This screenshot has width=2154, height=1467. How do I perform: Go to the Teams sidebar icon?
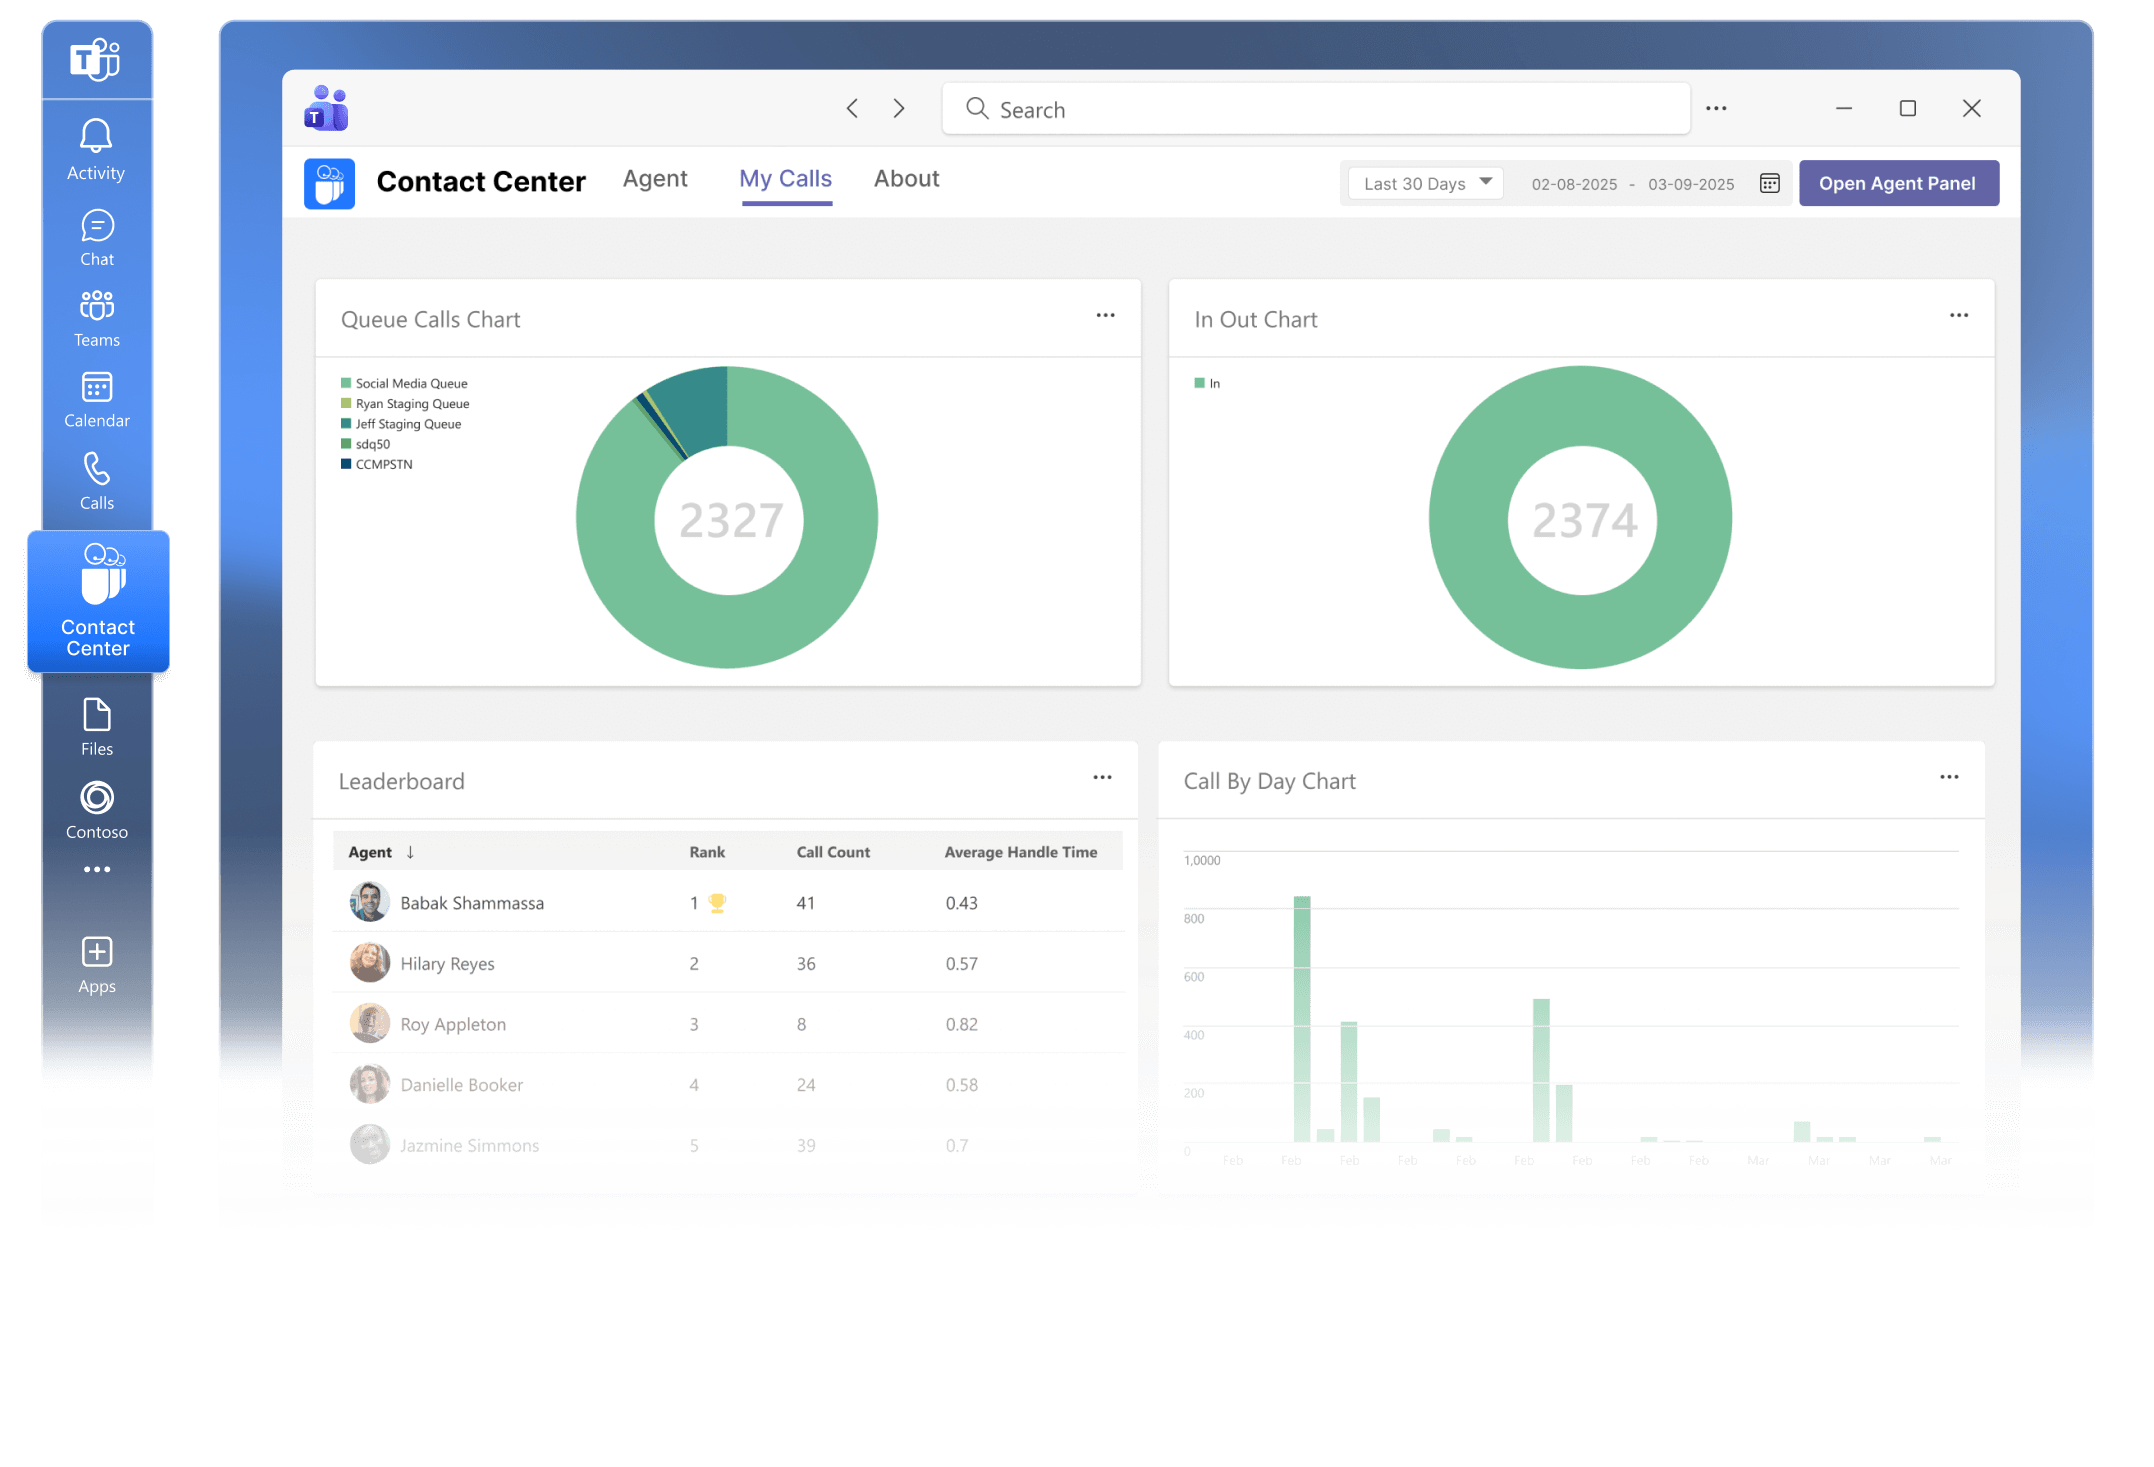click(x=97, y=306)
